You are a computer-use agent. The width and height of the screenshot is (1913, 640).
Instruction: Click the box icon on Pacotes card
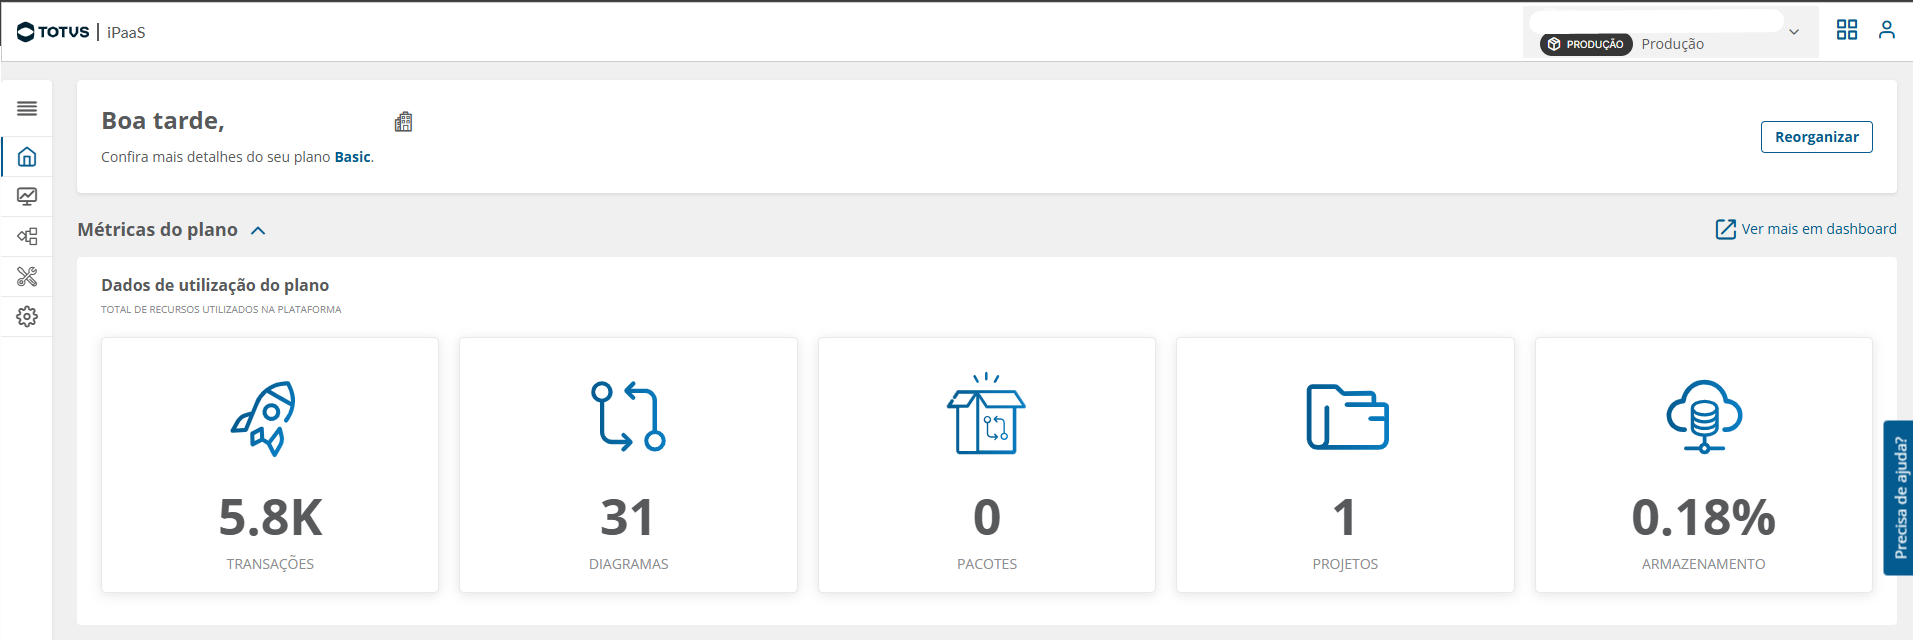coord(986,413)
